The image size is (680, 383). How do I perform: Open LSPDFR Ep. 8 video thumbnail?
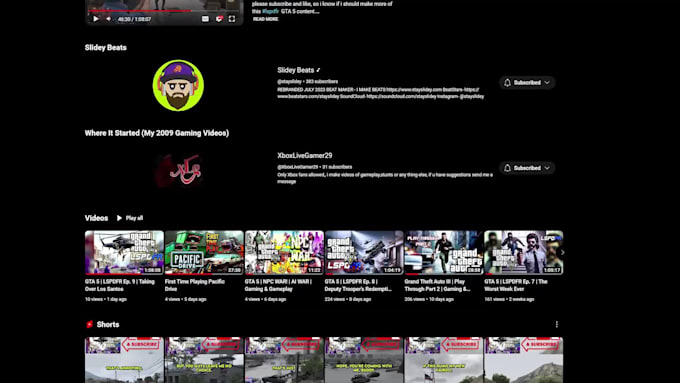click(364, 252)
